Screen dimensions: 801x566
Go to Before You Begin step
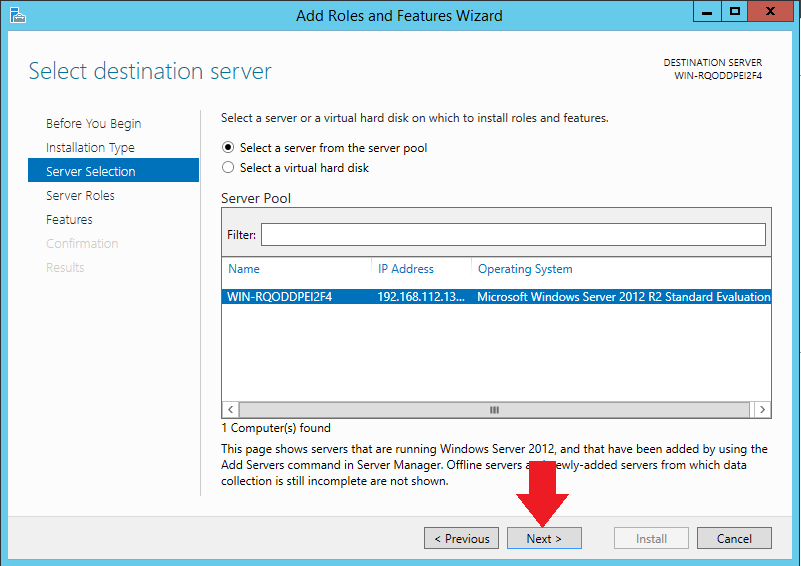coord(94,124)
